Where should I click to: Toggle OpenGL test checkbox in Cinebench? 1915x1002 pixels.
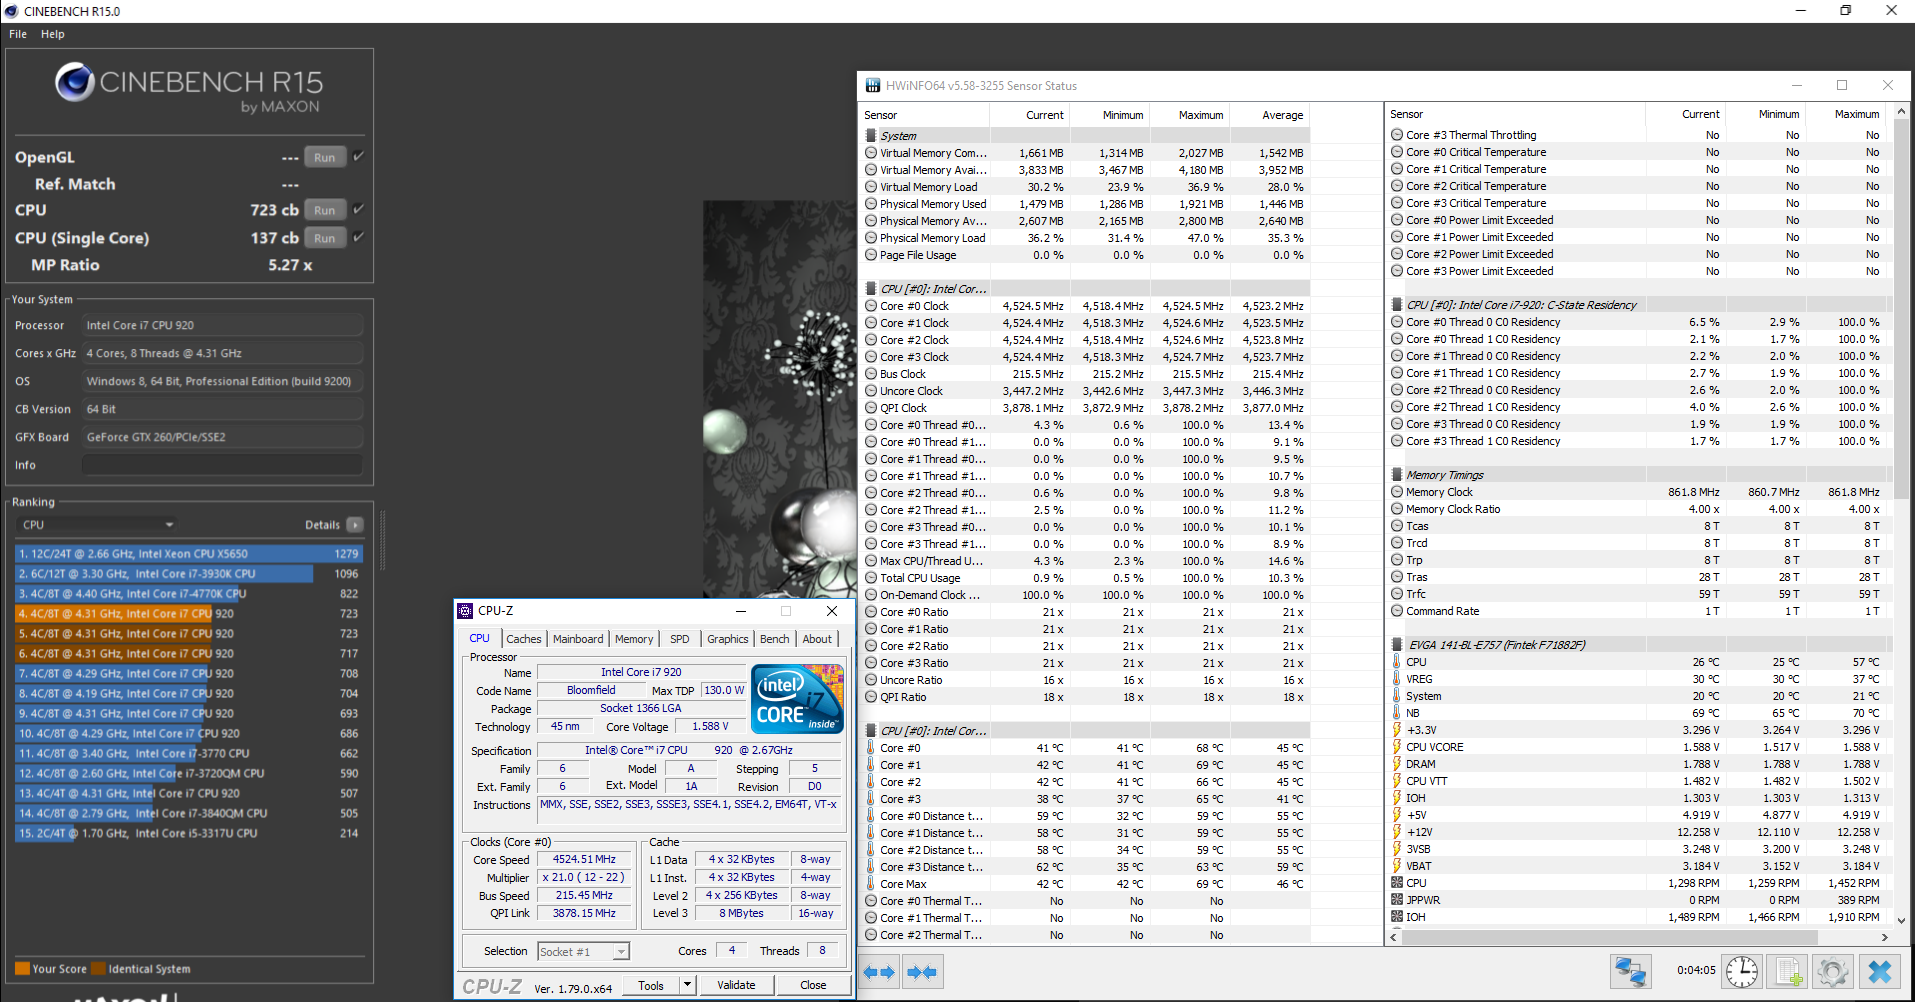358,156
